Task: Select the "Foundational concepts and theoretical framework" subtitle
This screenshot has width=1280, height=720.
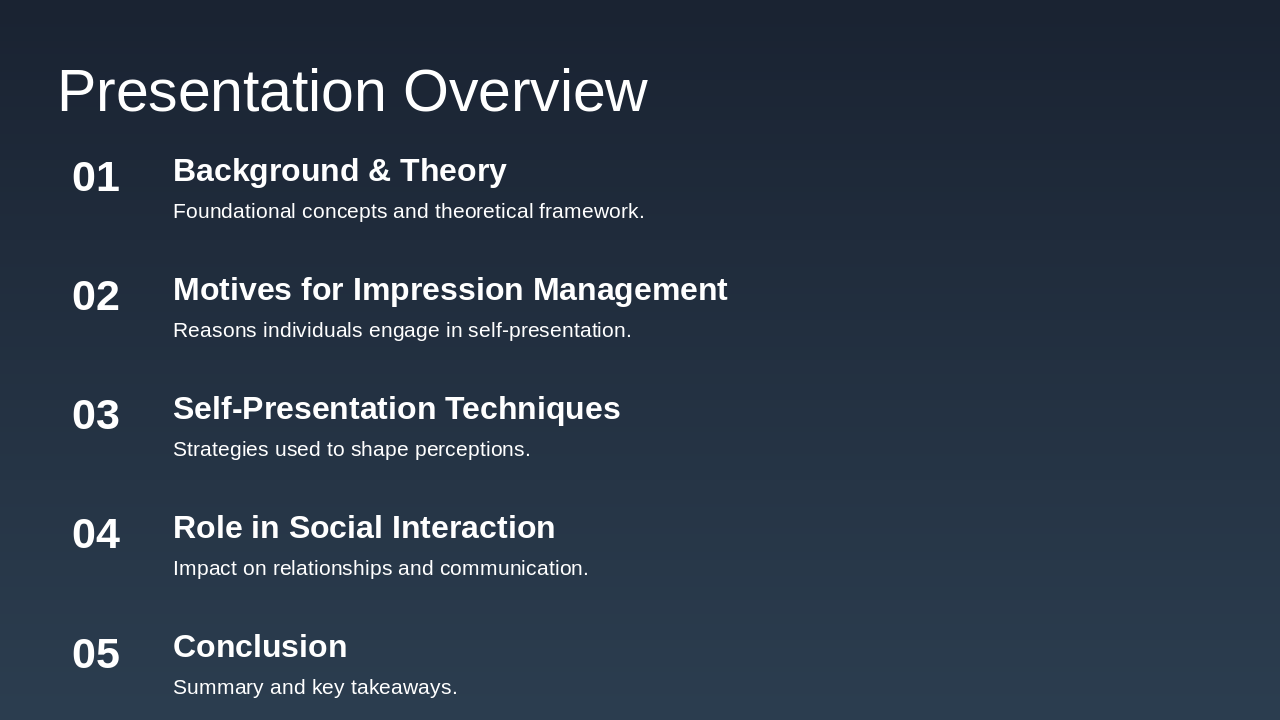Action: click(x=409, y=211)
